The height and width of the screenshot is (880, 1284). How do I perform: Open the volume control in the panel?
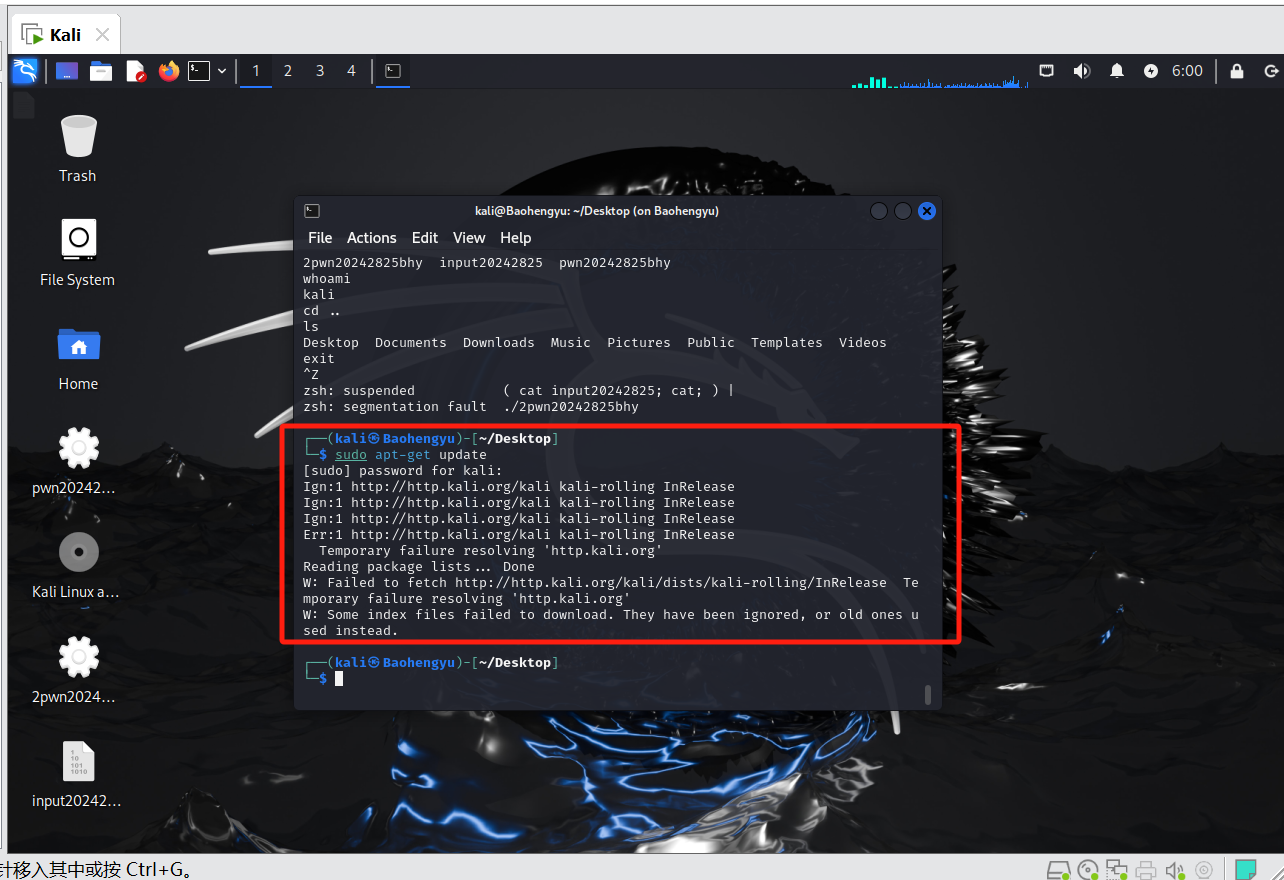click(x=1081, y=71)
